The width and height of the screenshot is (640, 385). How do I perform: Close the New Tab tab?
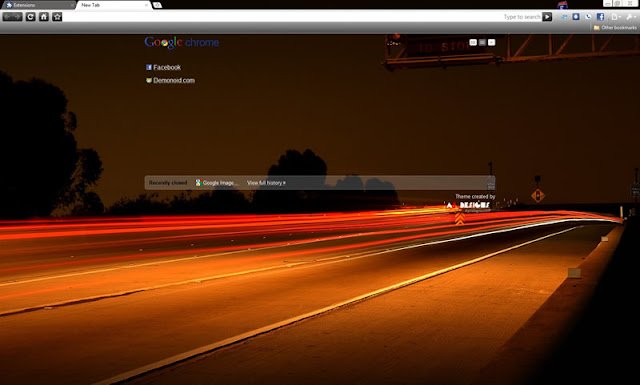[x=147, y=5]
